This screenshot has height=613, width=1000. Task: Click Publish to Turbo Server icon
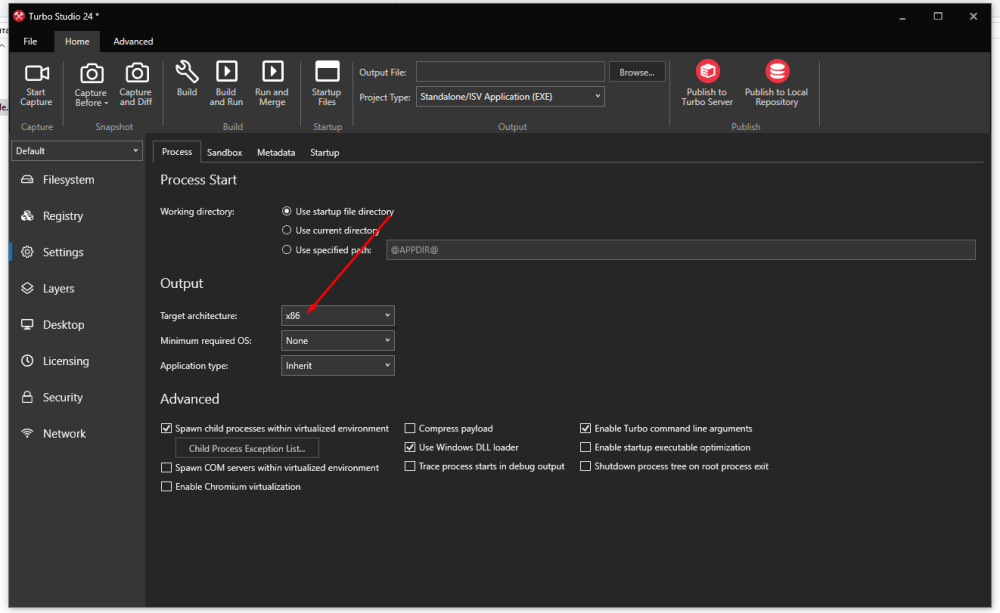[707, 71]
